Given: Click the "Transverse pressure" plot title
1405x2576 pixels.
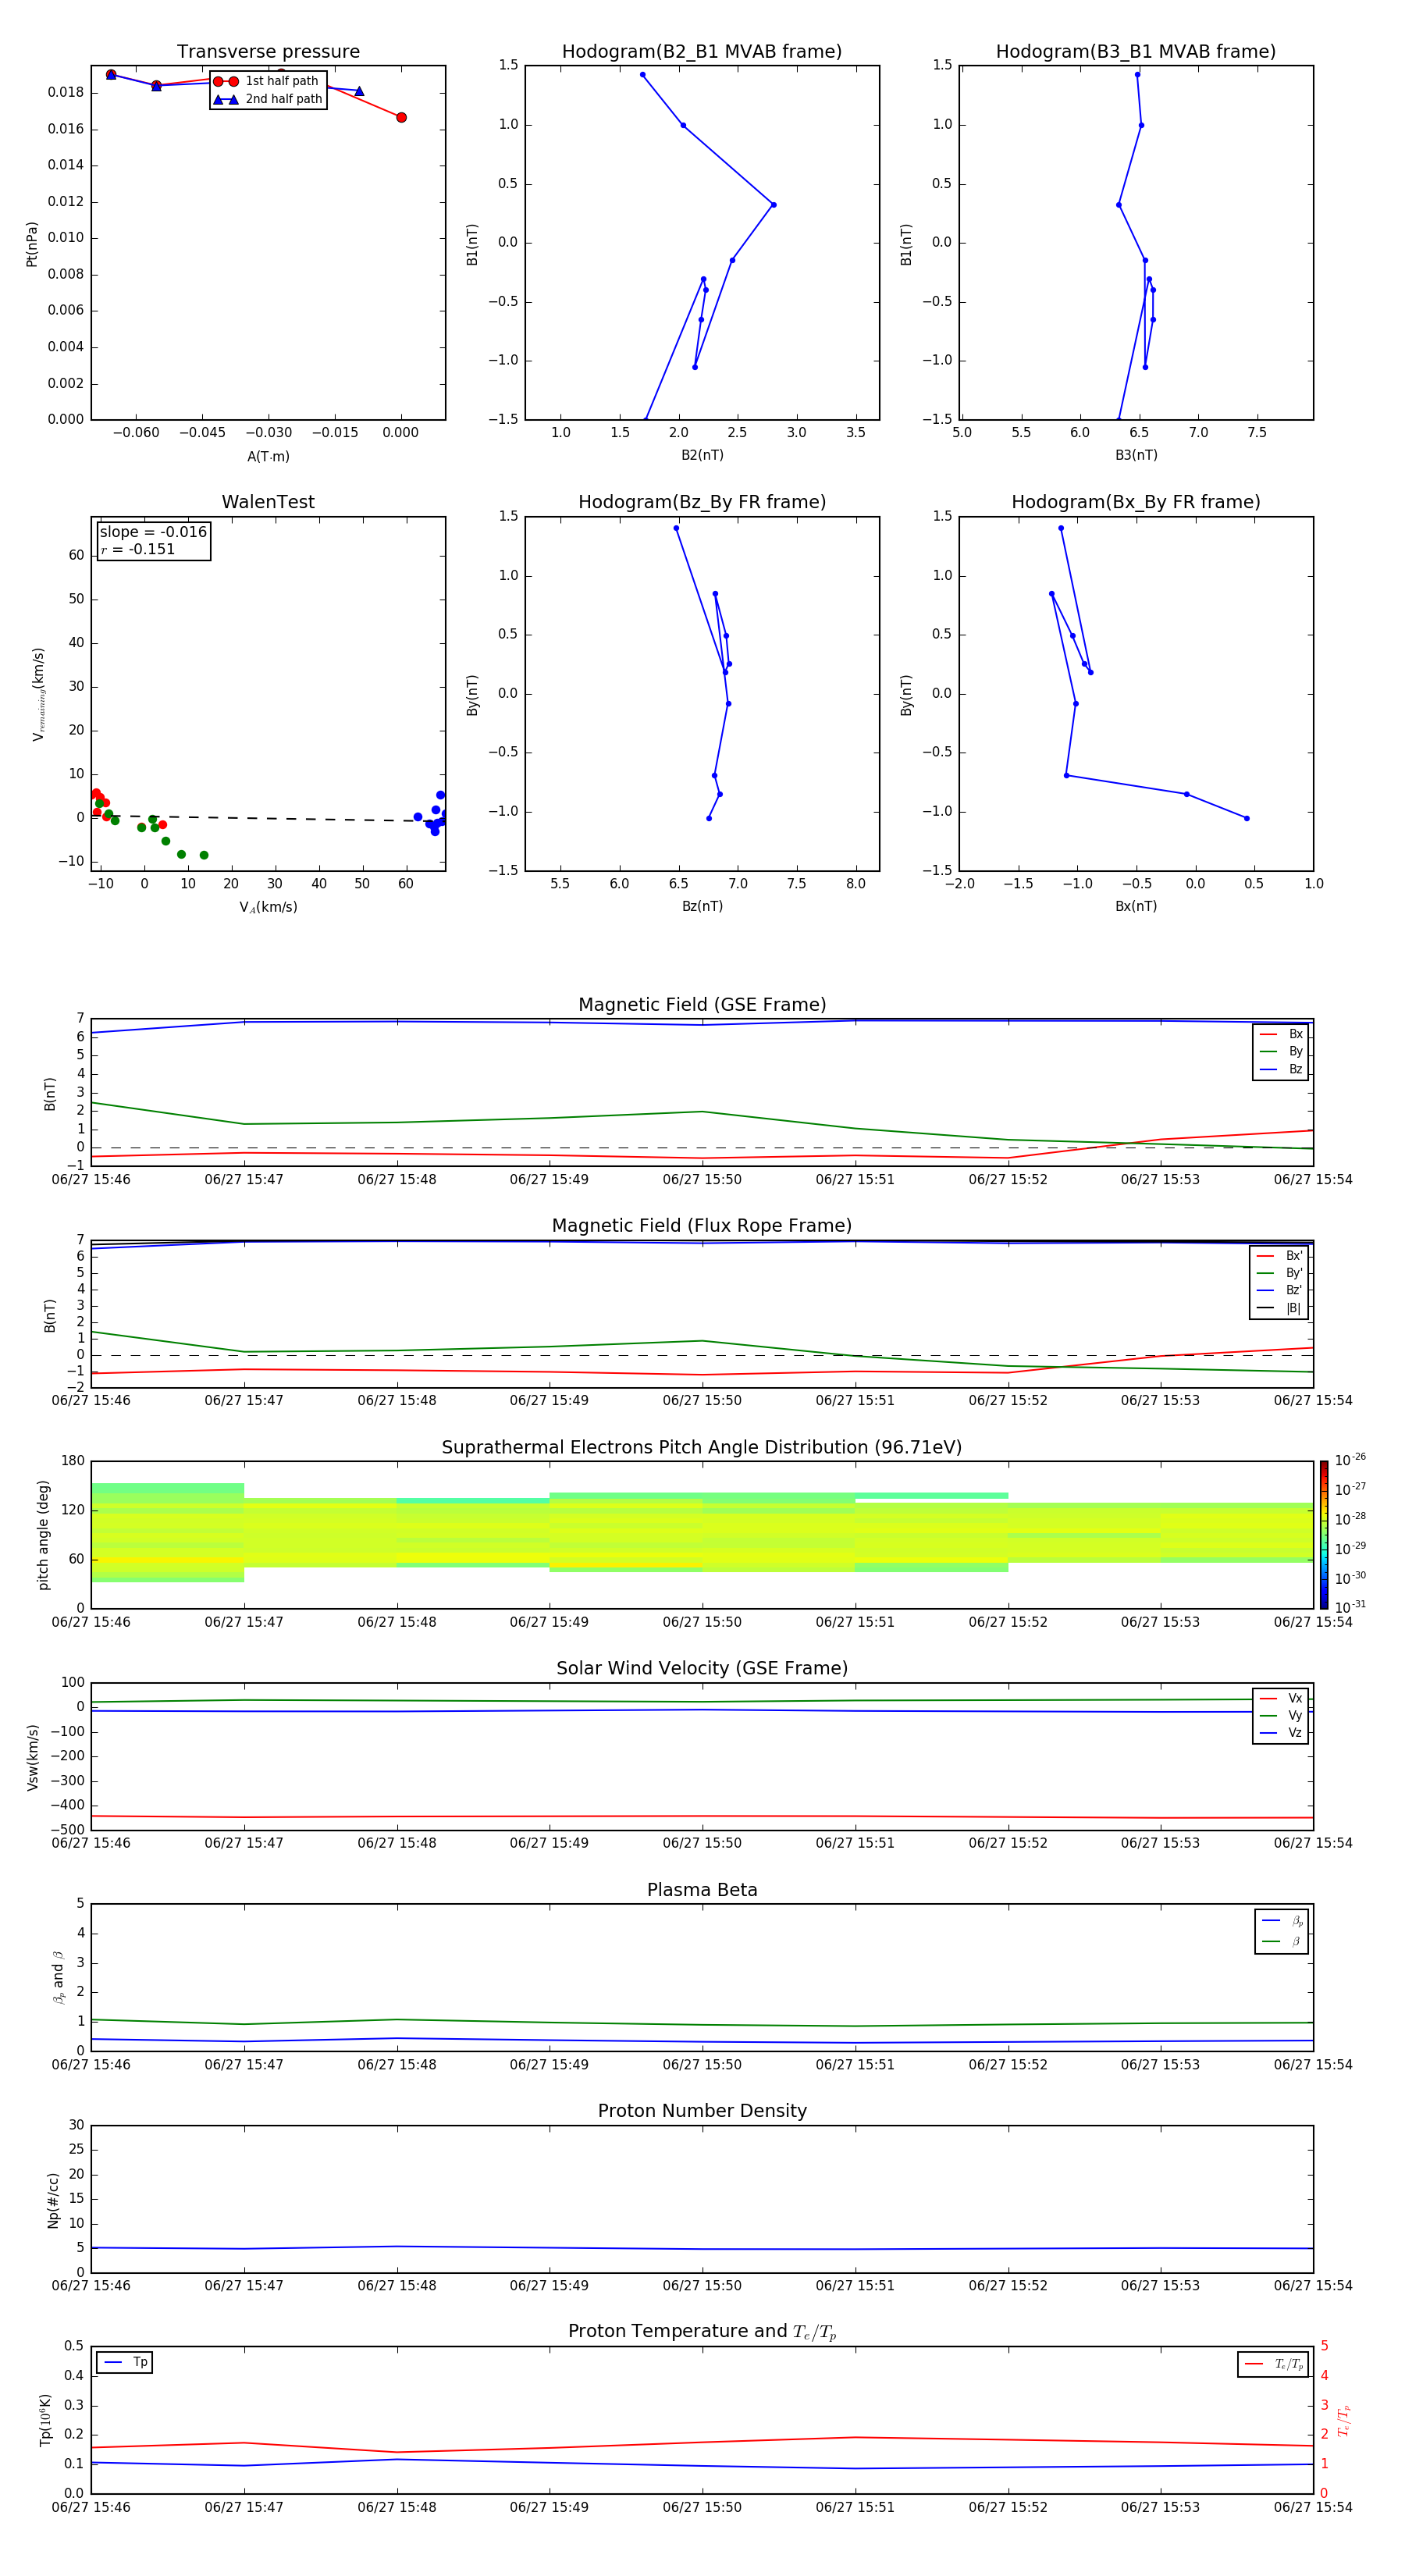Looking at the screenshot, I should tap(268, 52).
